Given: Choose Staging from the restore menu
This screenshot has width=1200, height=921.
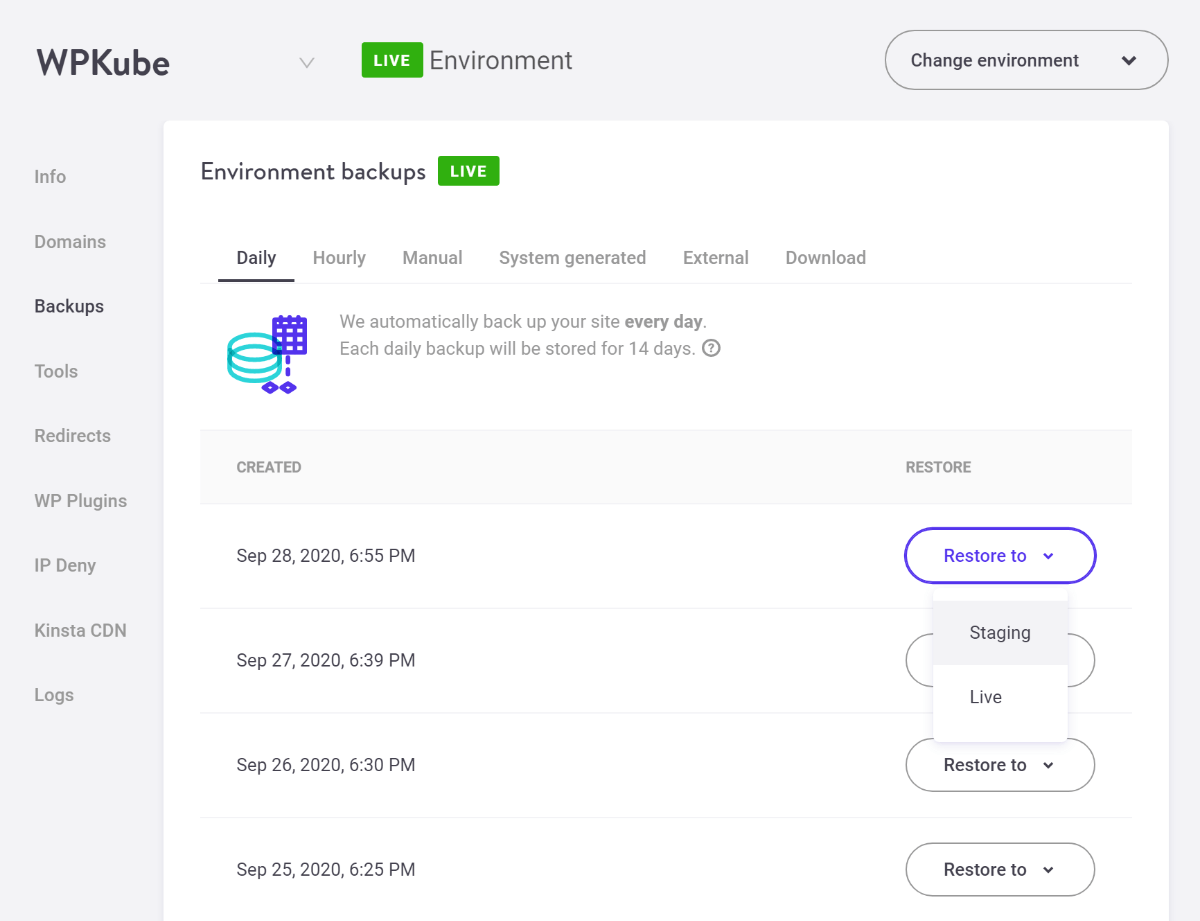Looking at the screenshot, I should (x=1000, y=633).
